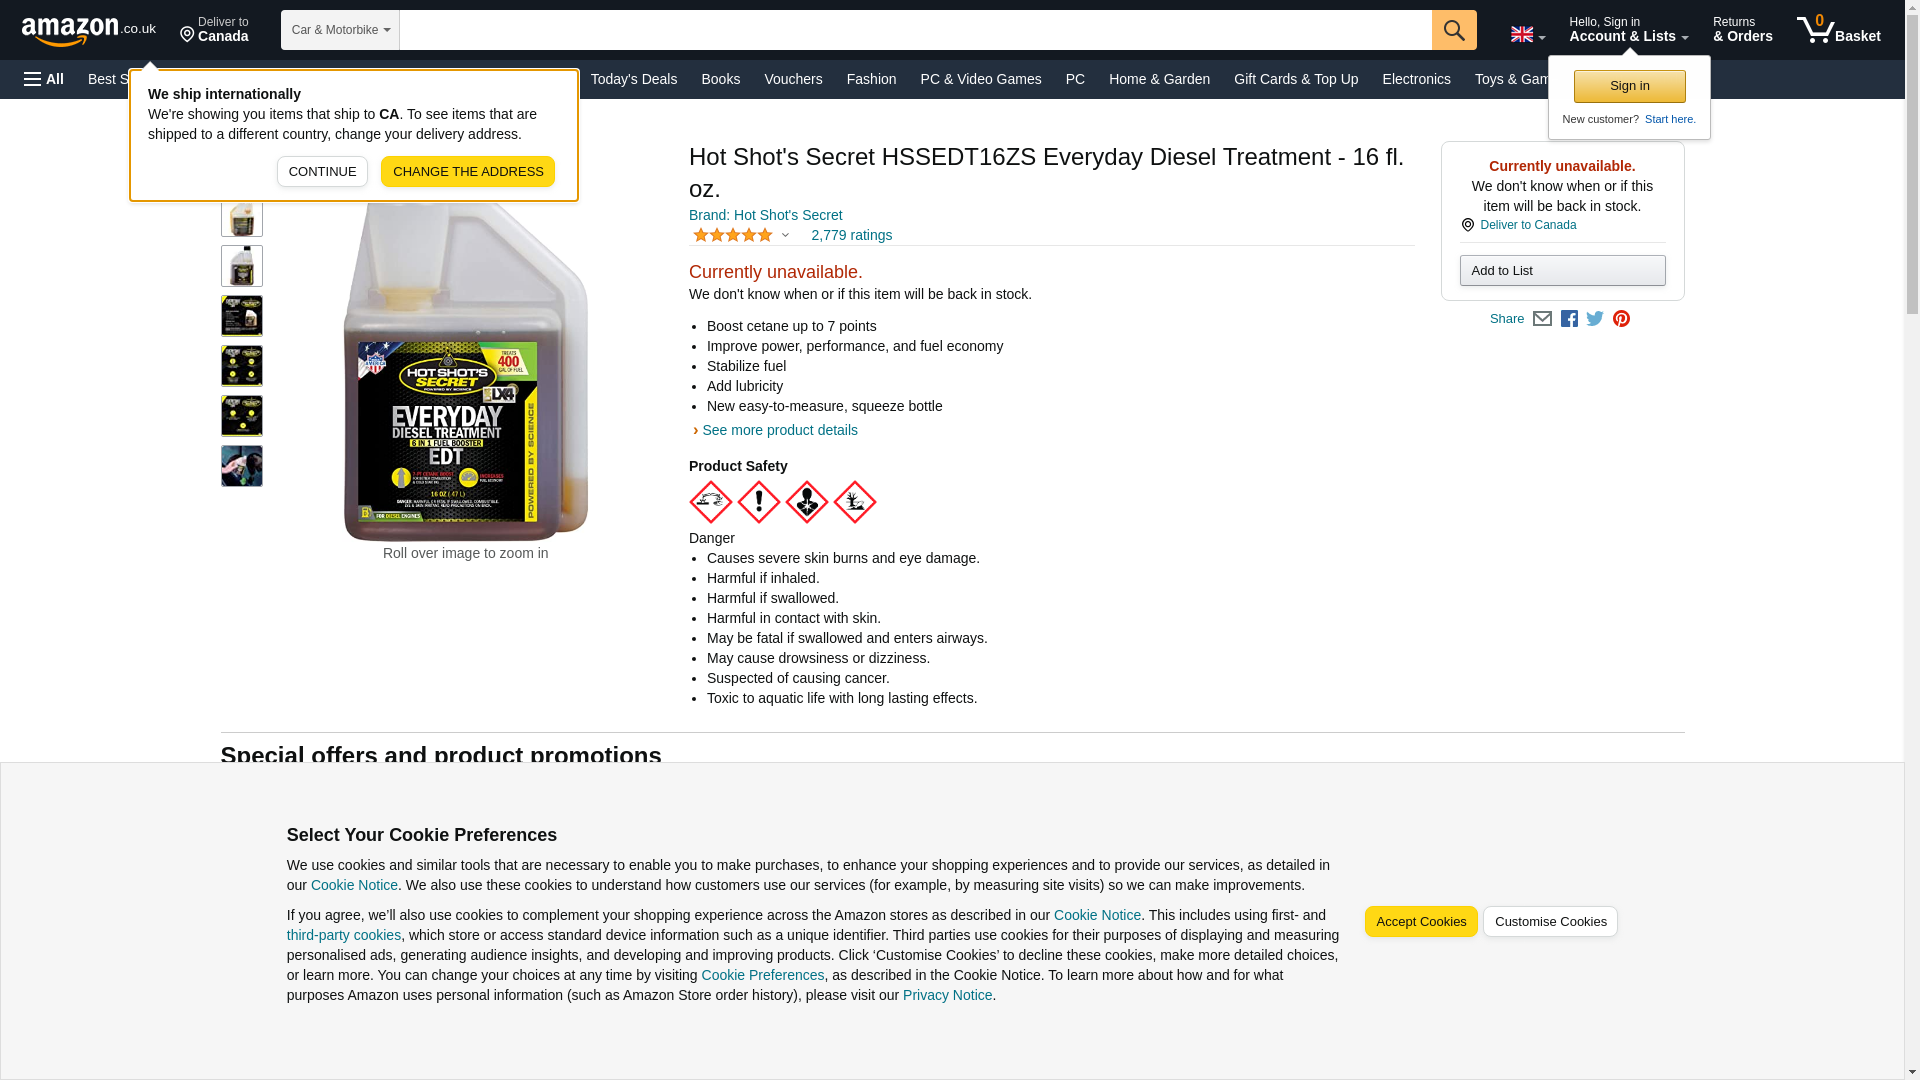
Task: Select the last product thumbnail image
Action: point(241,466)
